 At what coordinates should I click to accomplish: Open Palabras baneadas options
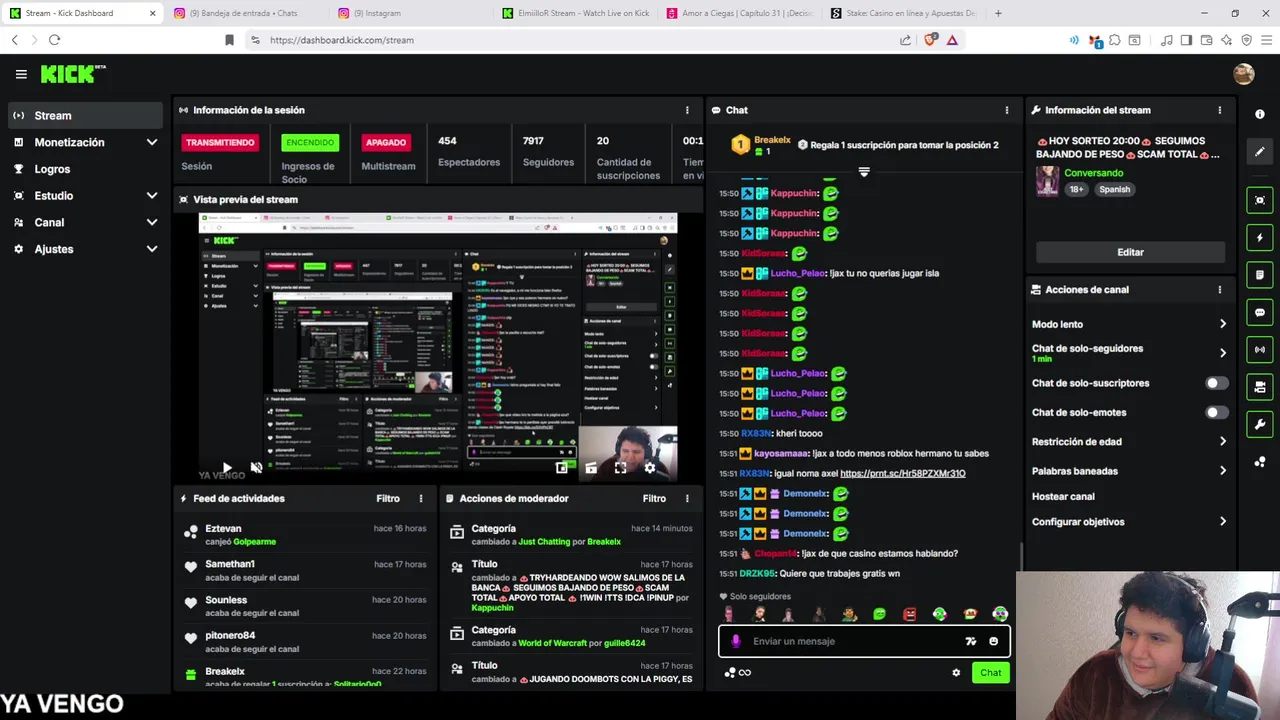pos(1129,471)
